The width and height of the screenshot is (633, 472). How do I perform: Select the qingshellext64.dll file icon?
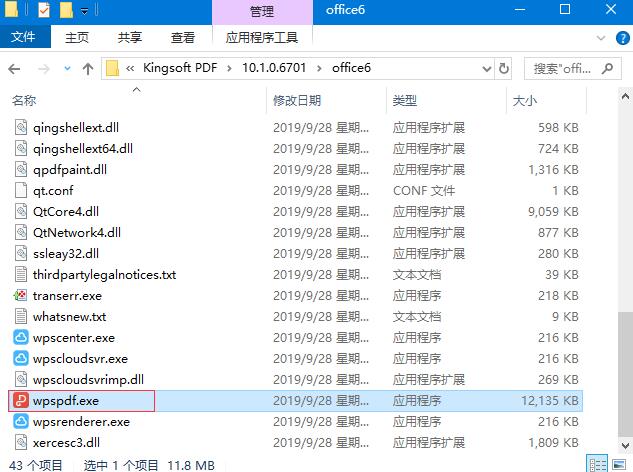coord(21,149)
